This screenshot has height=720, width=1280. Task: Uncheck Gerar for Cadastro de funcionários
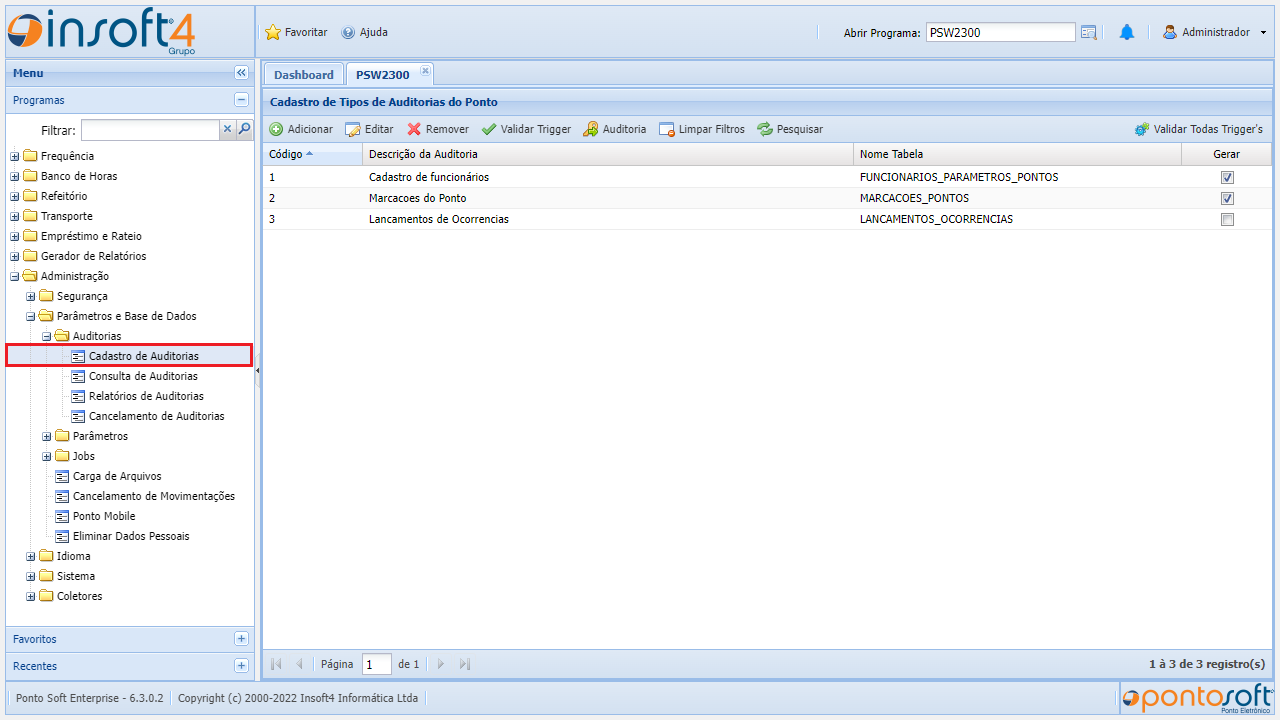pyautogui.click(x=1227, y=177)
